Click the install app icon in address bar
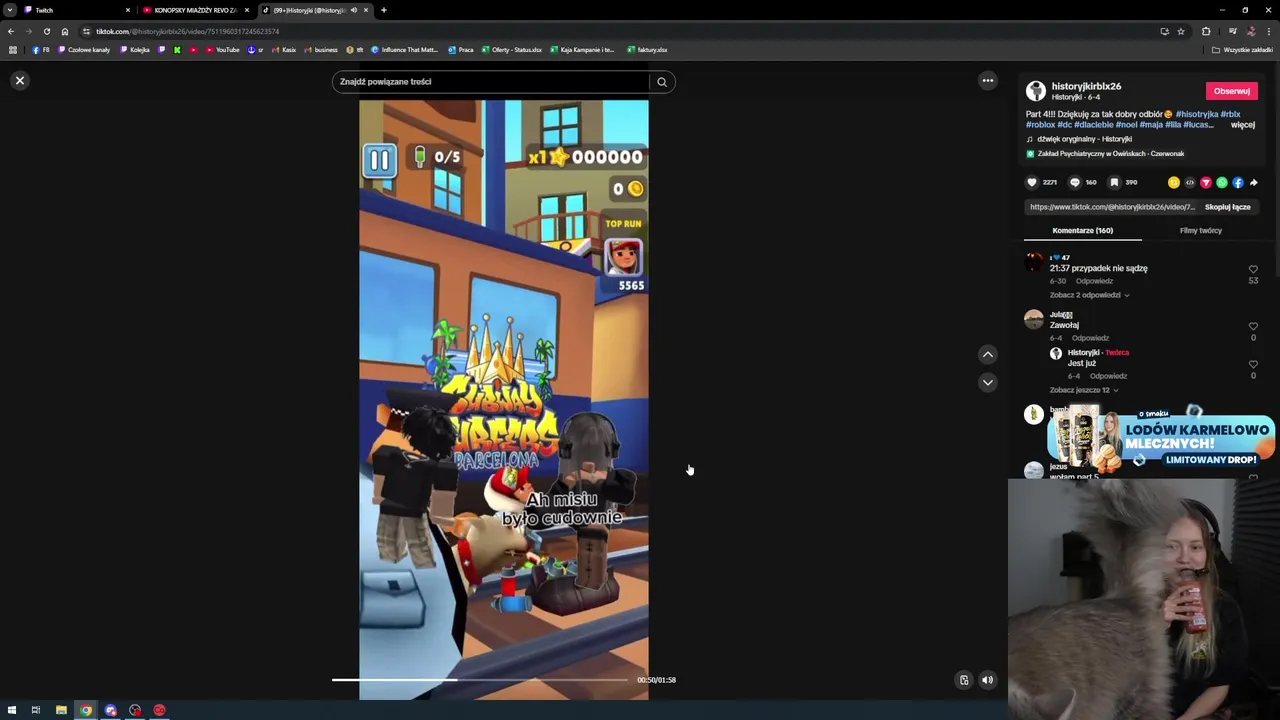Screen dimensions: 1280x720 click(x=1164, y=31)
